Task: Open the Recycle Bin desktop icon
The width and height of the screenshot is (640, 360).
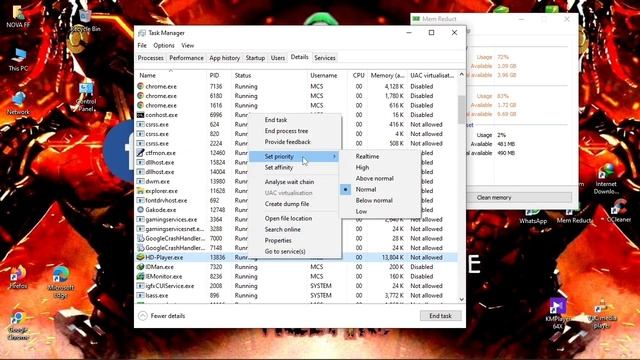Action: tap(84, 20)
